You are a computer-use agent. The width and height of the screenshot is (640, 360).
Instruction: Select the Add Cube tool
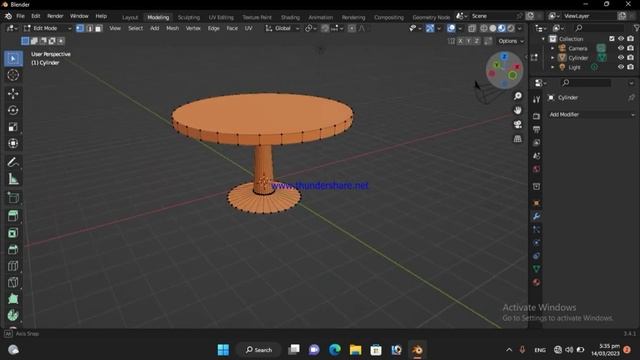click(13, 198)
